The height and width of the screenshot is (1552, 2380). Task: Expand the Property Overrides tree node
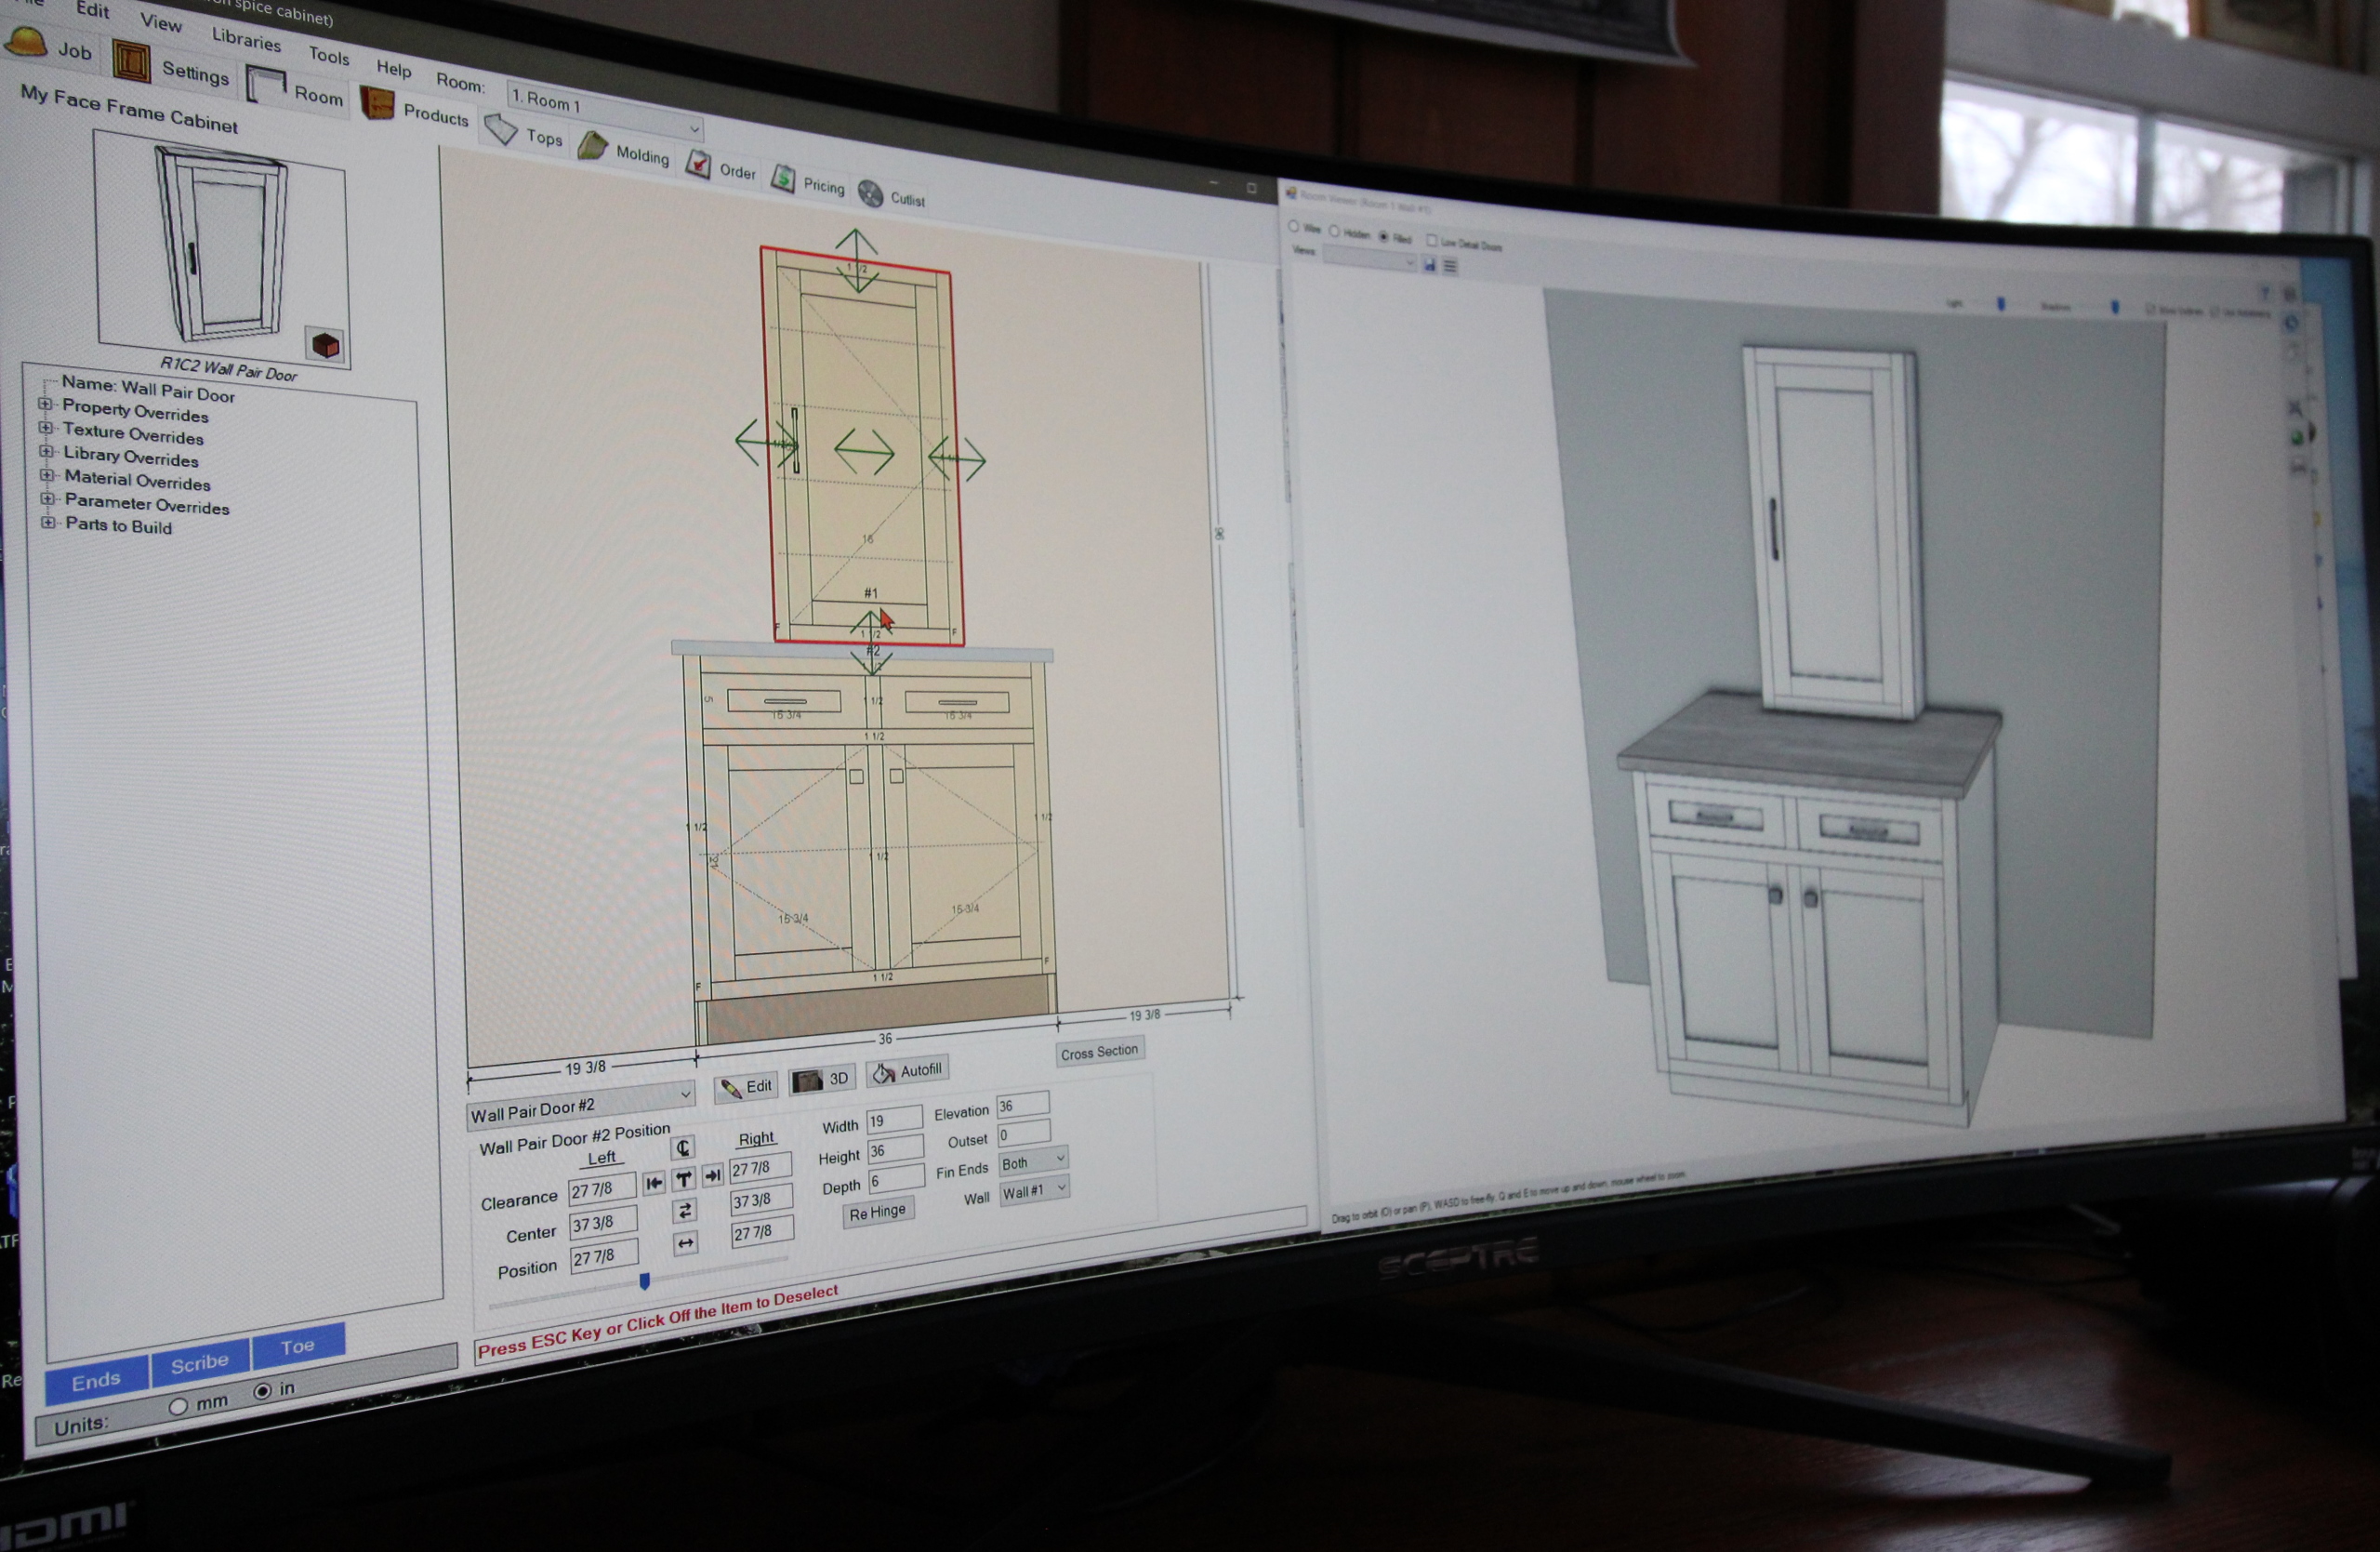click(x=45, y=404)
